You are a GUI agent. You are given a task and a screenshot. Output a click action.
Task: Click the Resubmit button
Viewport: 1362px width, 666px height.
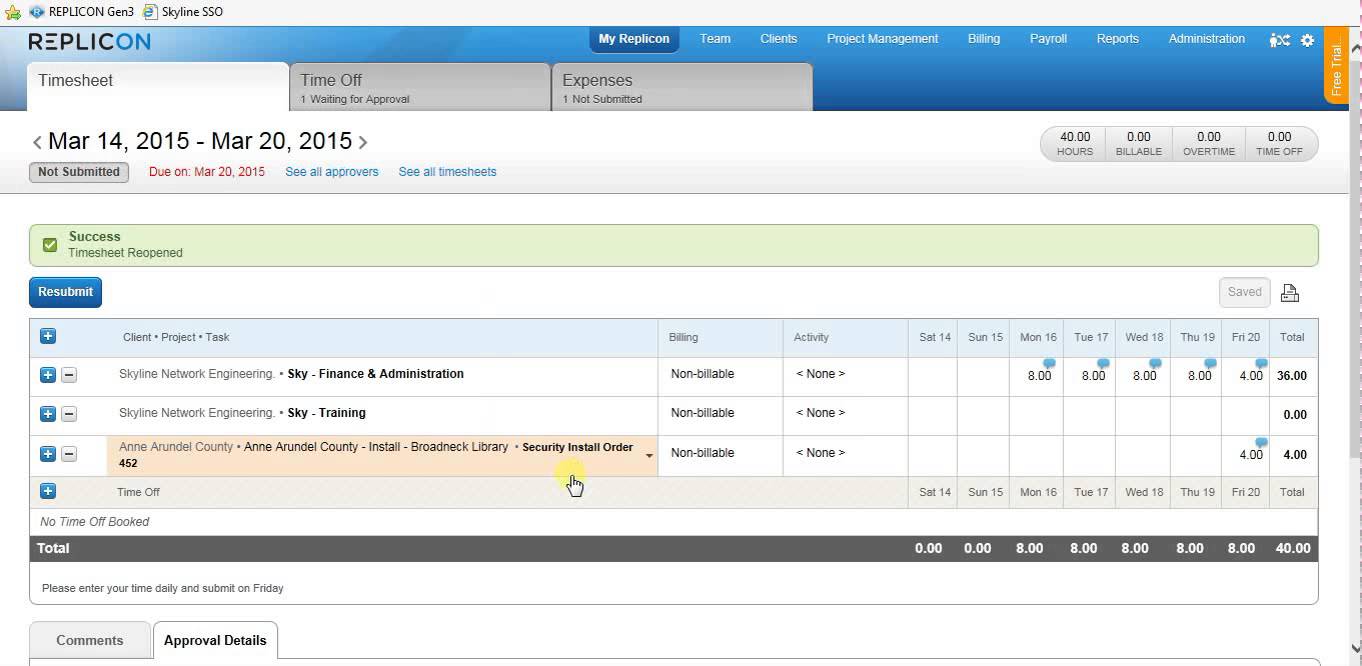[66, 292]
